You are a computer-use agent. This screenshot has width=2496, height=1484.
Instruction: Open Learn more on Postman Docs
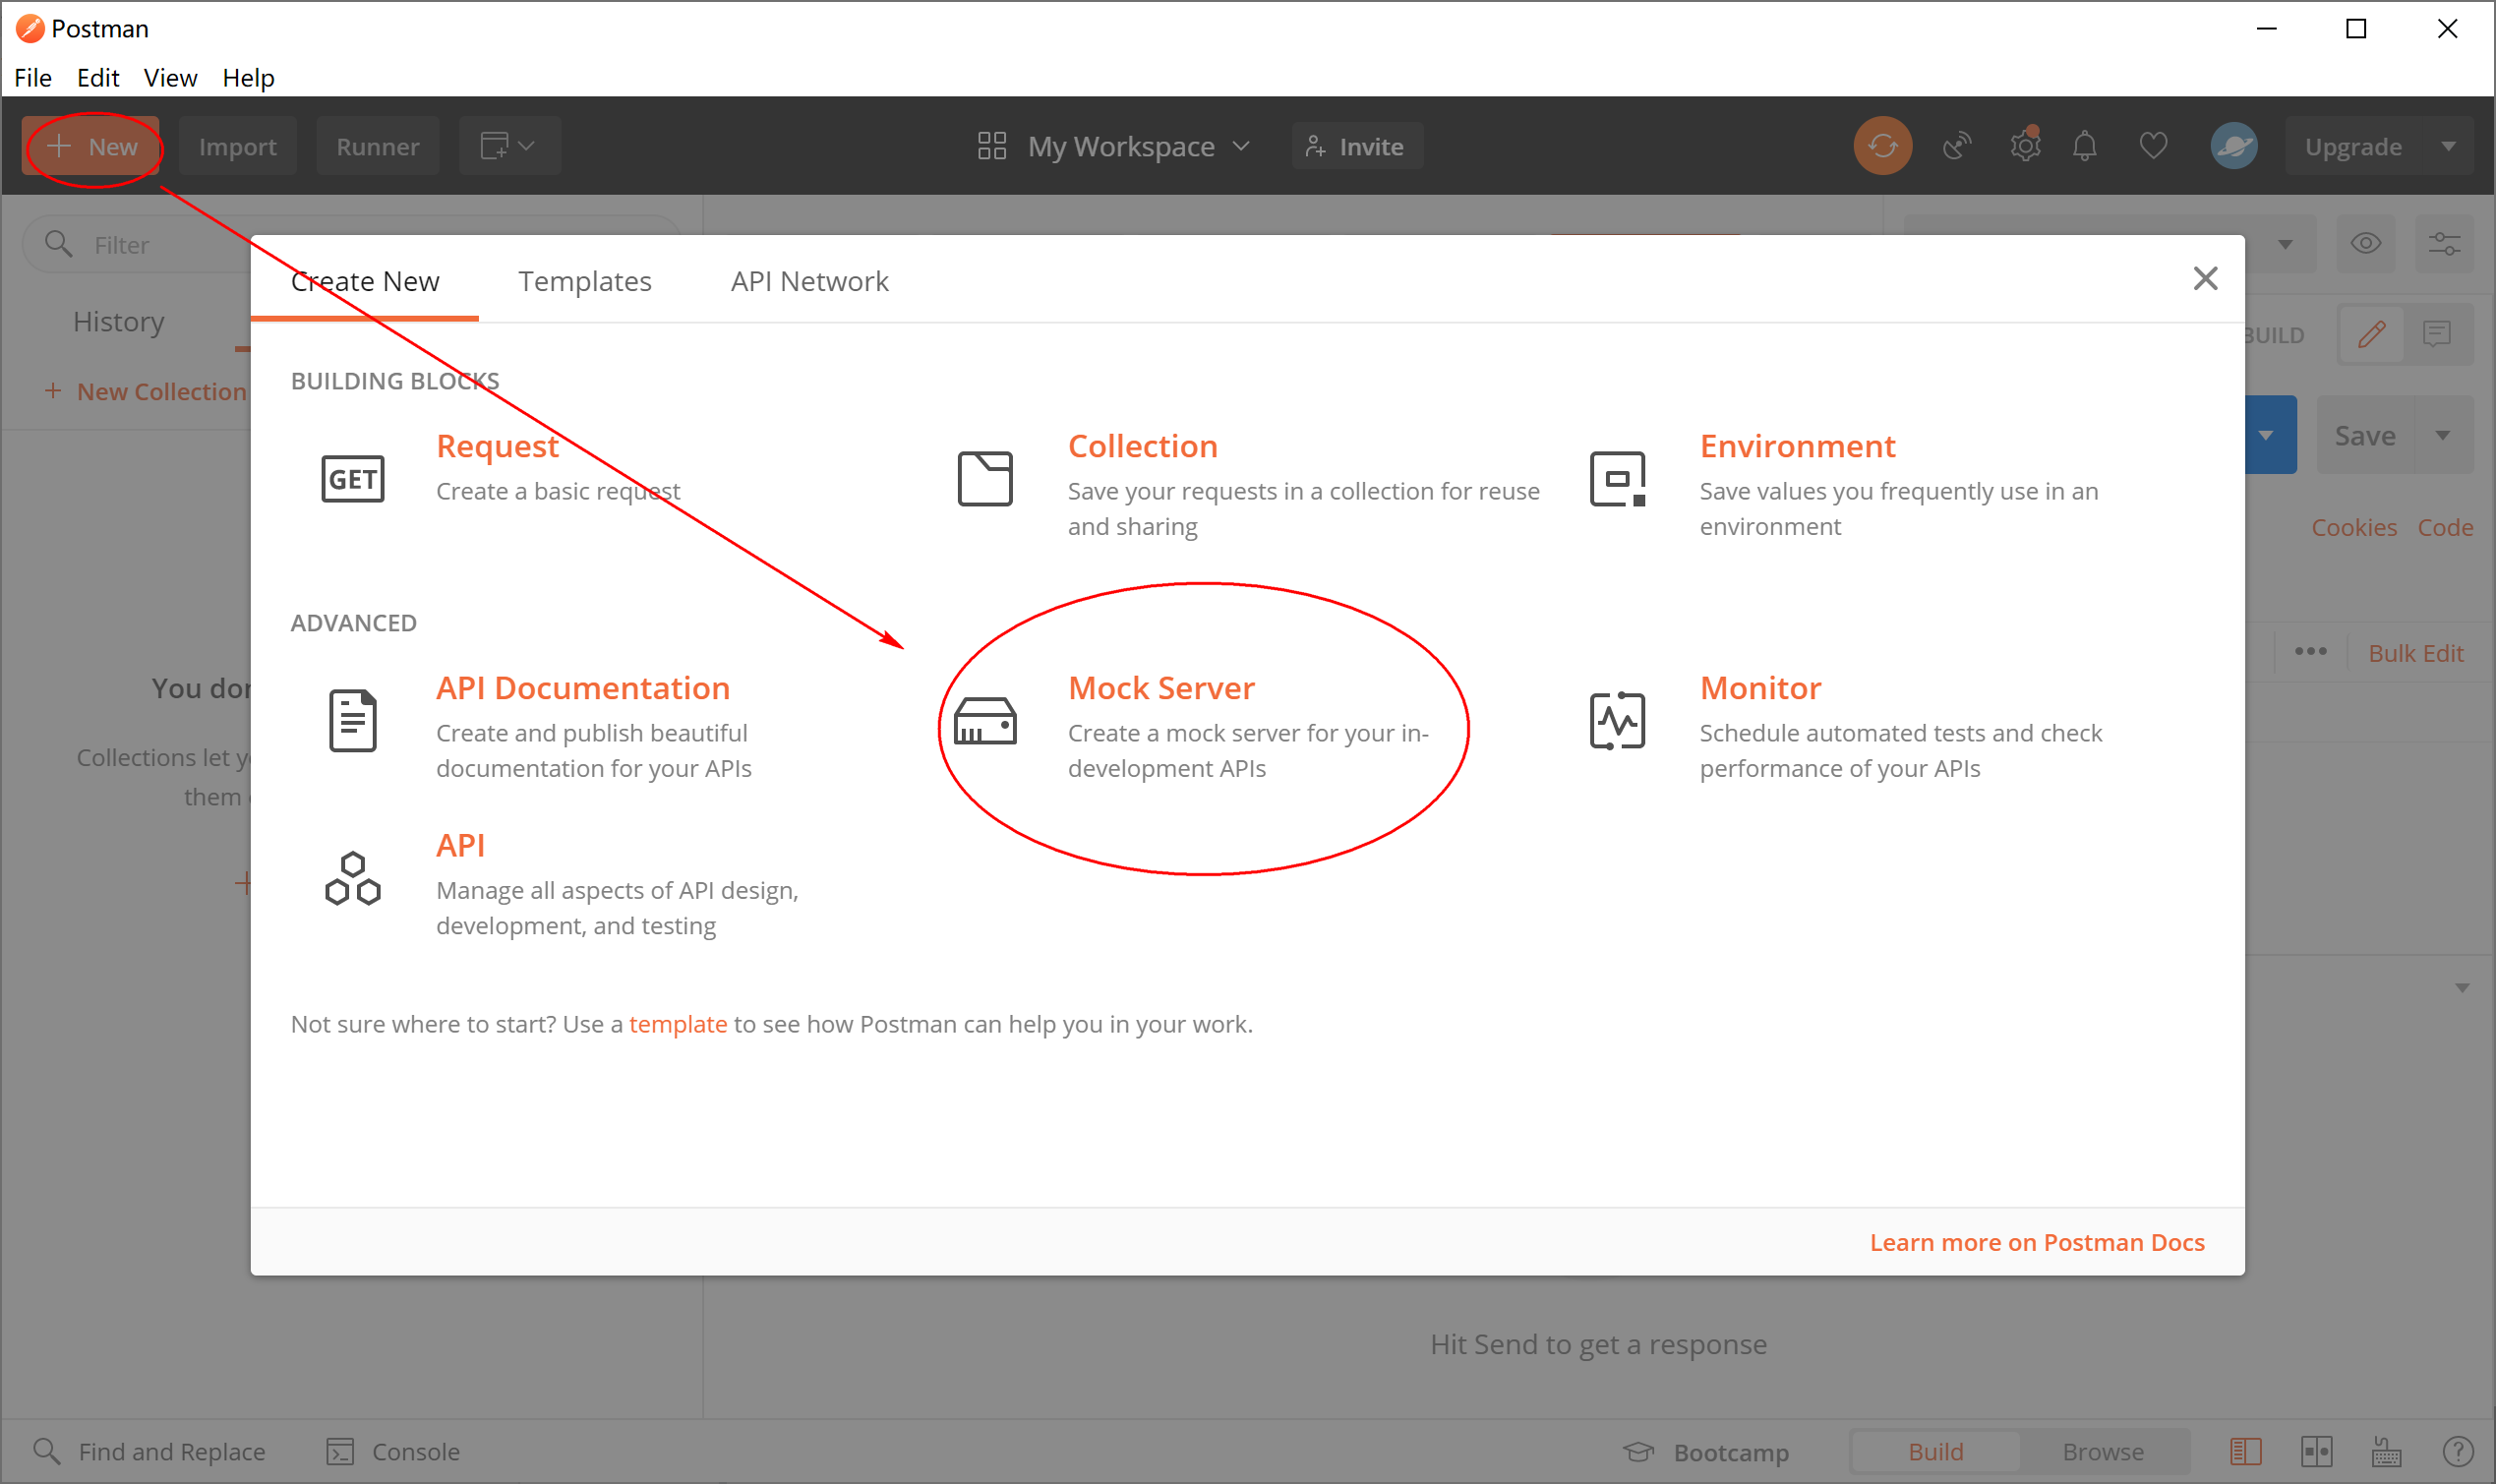[2036, 1242]
